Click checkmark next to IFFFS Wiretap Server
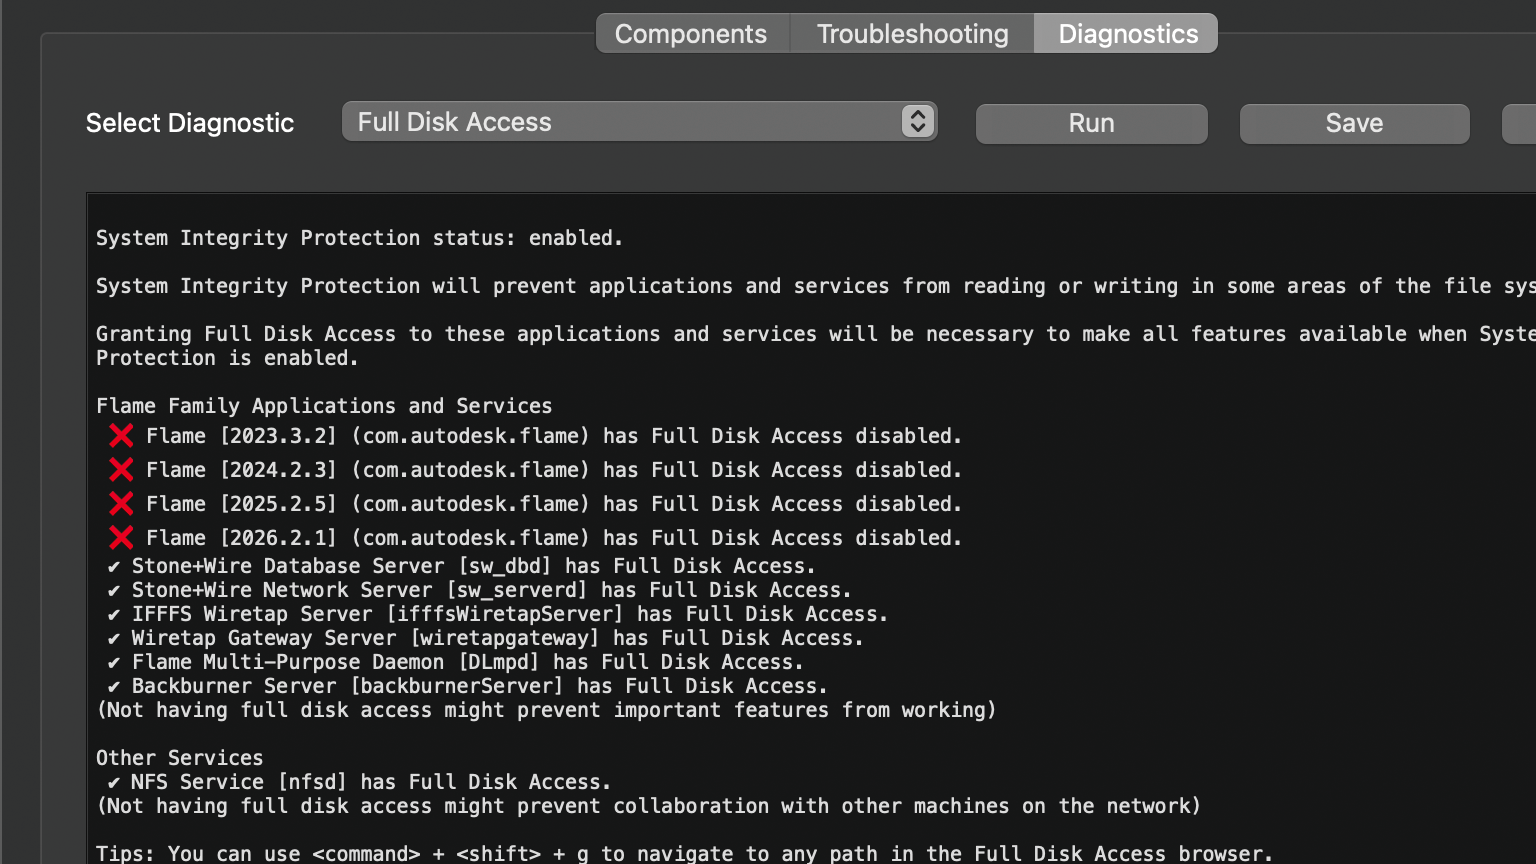Image resolution: width=1536 pixels, height=864 pixels. pos(114,615)
